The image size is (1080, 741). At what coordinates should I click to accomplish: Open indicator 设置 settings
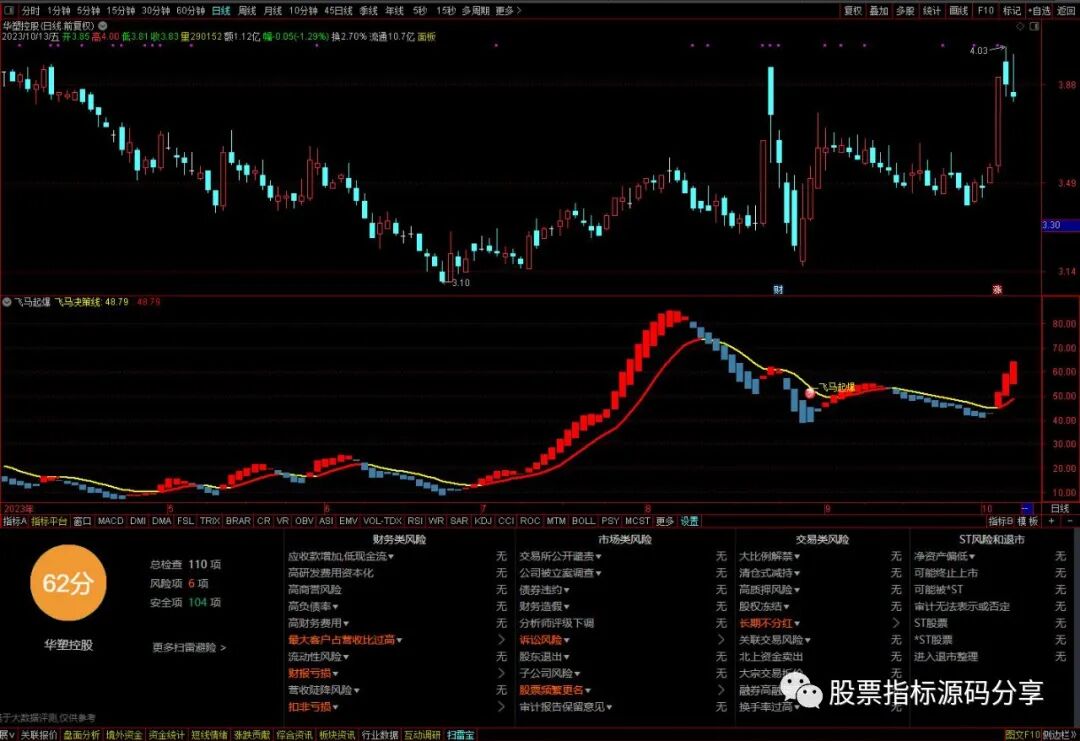click(x=689, y=521)
